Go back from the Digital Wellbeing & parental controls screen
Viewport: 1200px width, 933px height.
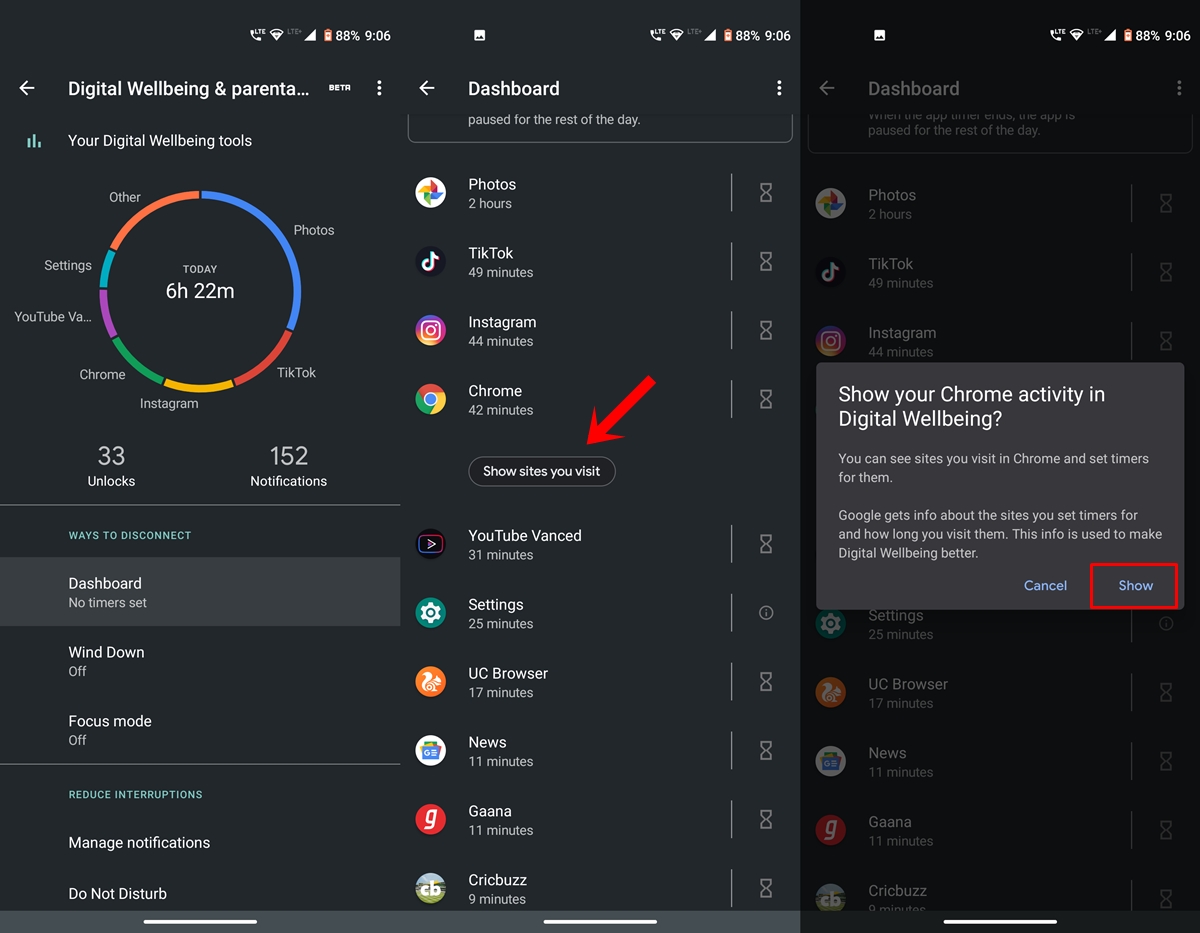point(27,88)
